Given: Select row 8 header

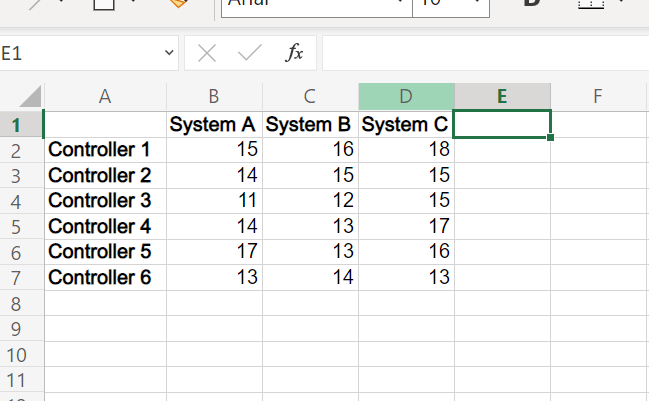Looking at the screenshot, I should tap(22, 303).
